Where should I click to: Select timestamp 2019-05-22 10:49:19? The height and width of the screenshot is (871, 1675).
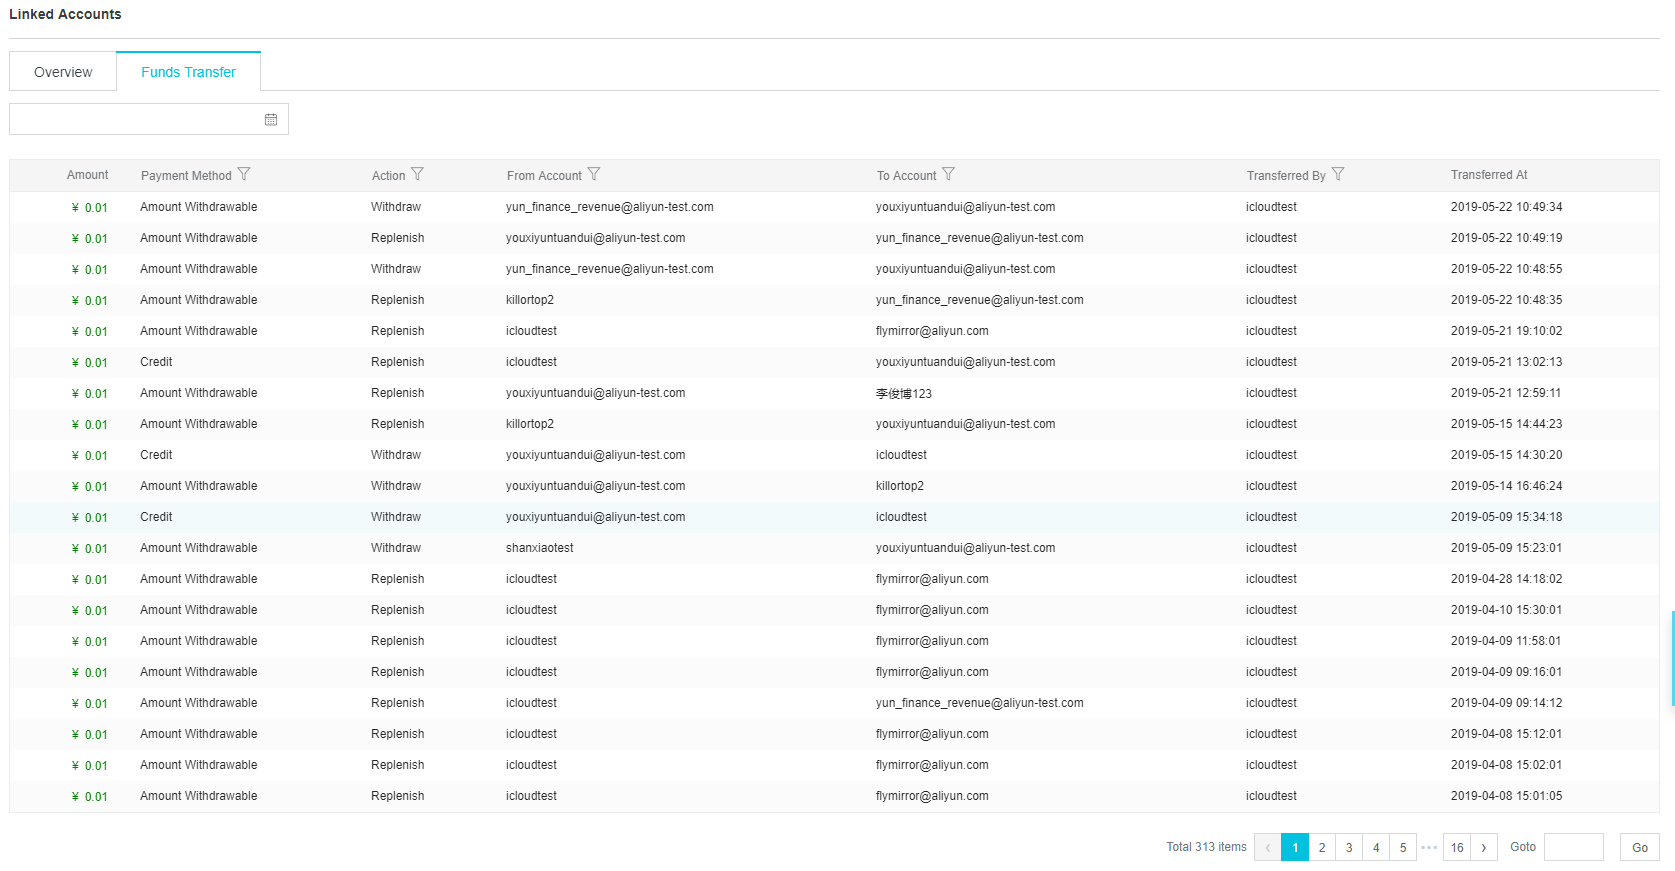(x=1506, y=238)
